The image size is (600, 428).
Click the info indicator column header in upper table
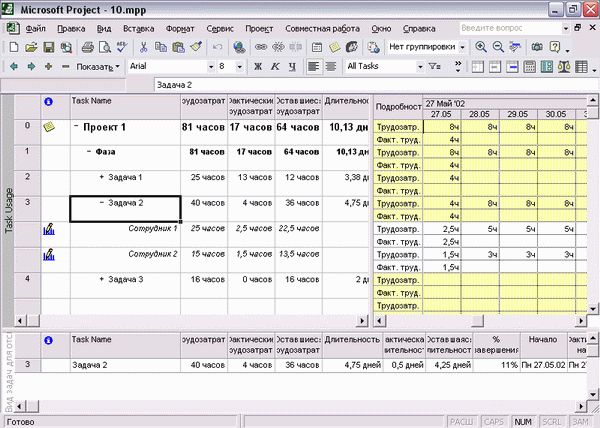pos(55,107)
